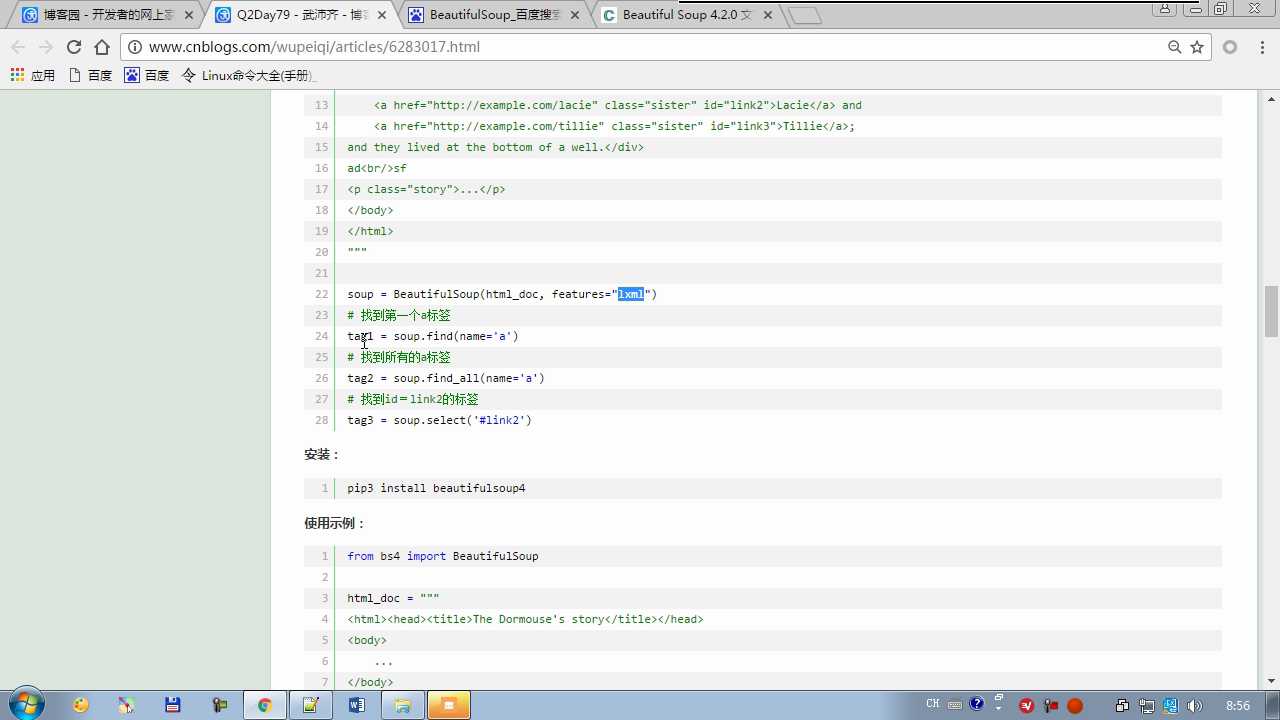
Task: Click the highlighted 'lxml' text
Action: click(631, 294)
